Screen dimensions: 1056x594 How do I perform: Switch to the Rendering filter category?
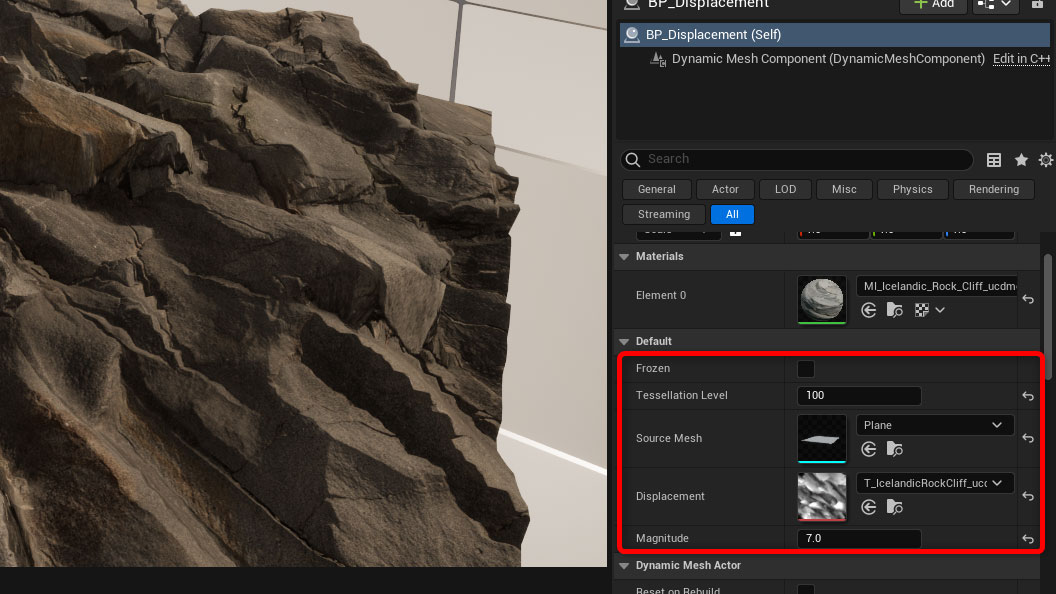(x=993, y=189)
